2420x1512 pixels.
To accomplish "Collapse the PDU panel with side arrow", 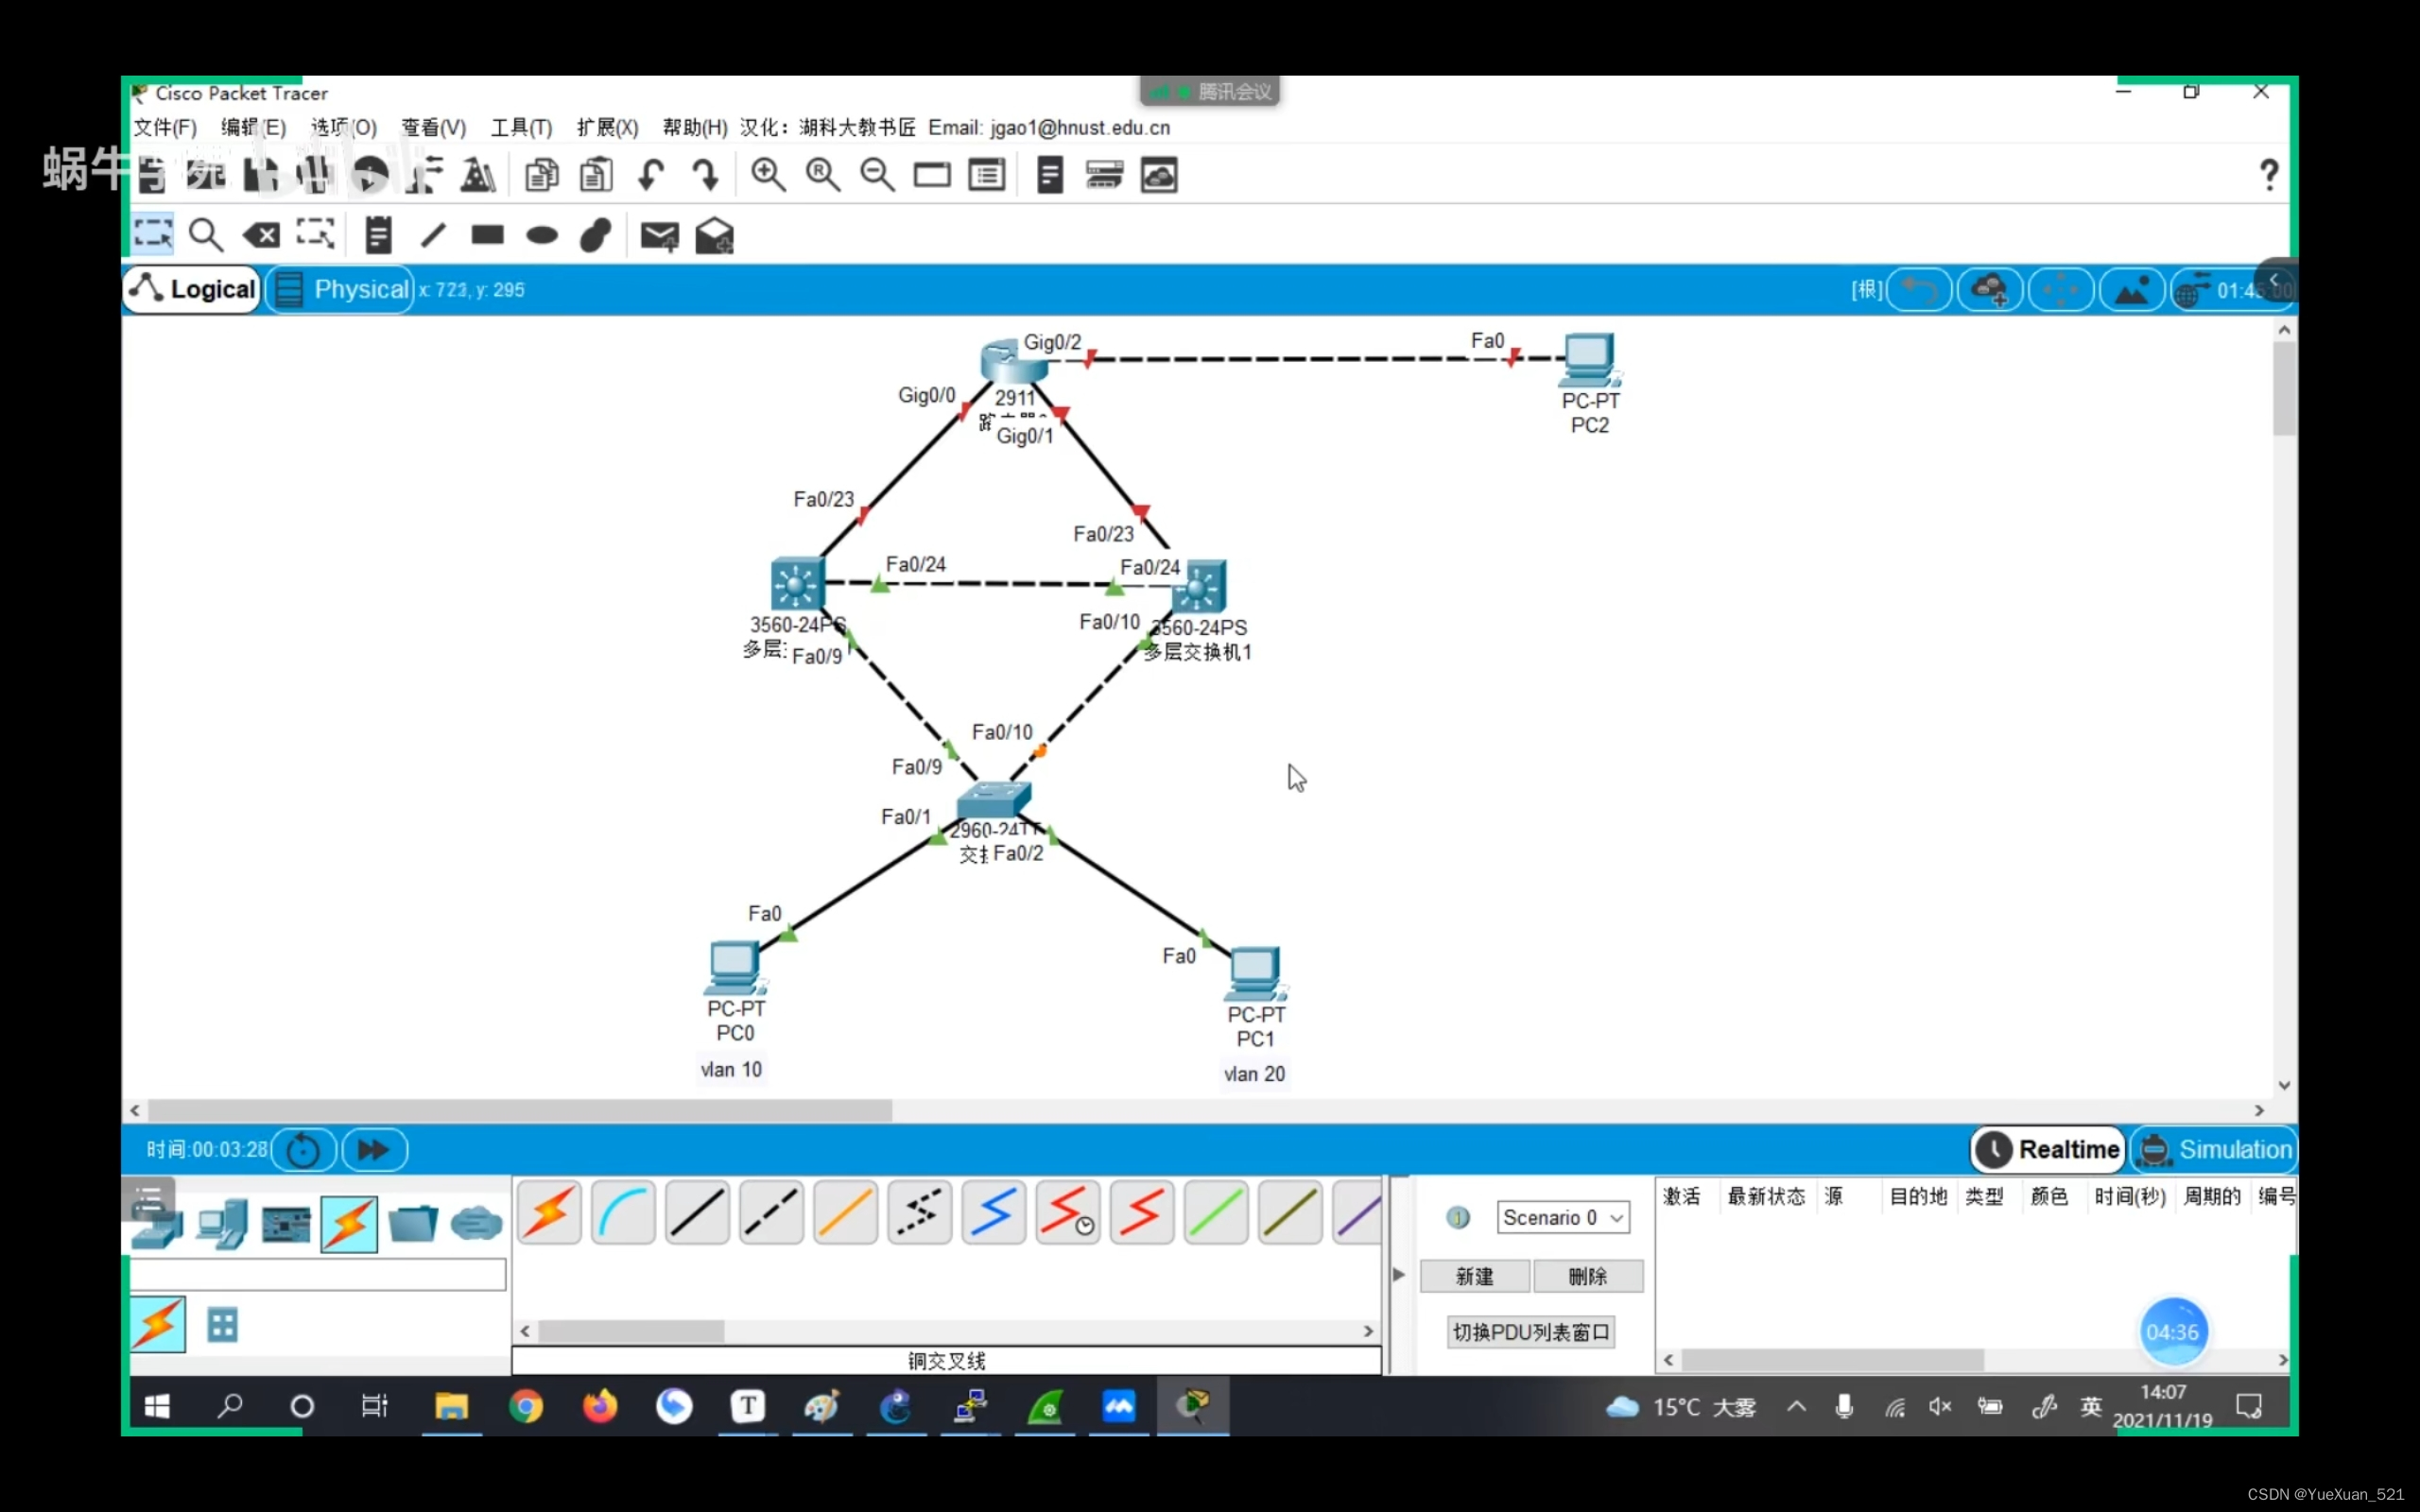I will [x=1399, y=1275].
